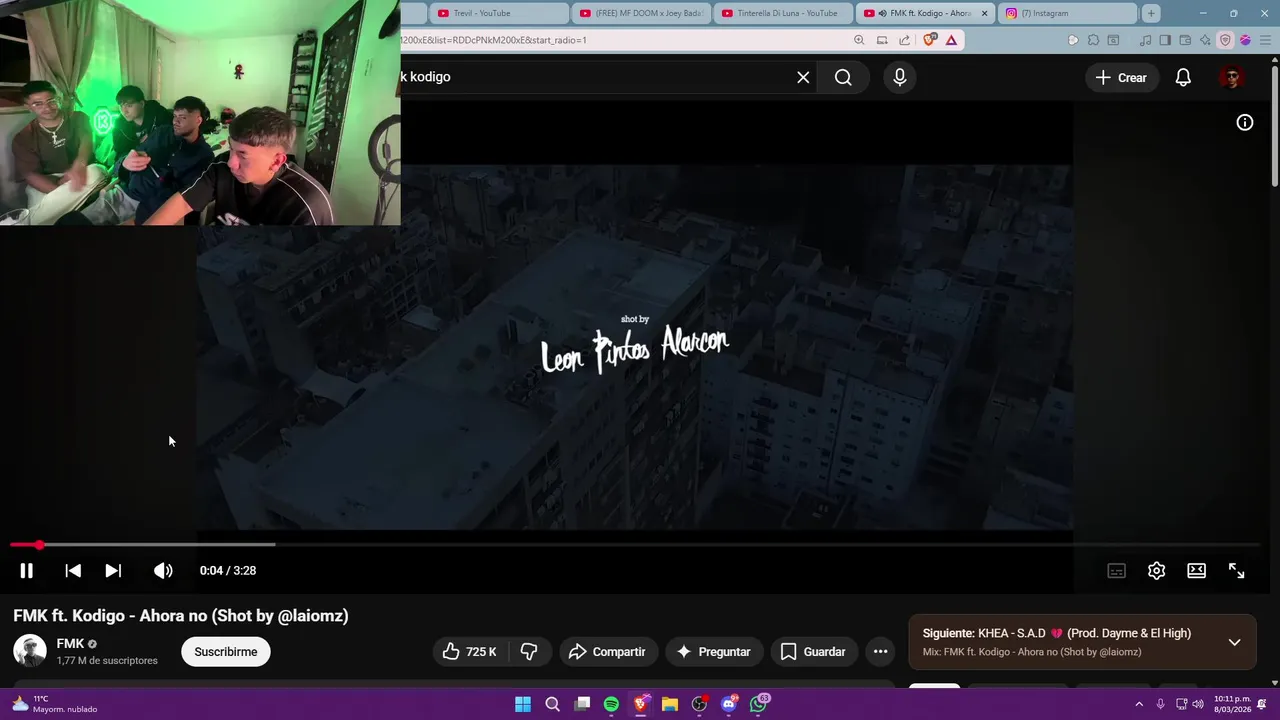Open File Explorer from taskbar
1280x720 pixels.
[x=670, y=704]
